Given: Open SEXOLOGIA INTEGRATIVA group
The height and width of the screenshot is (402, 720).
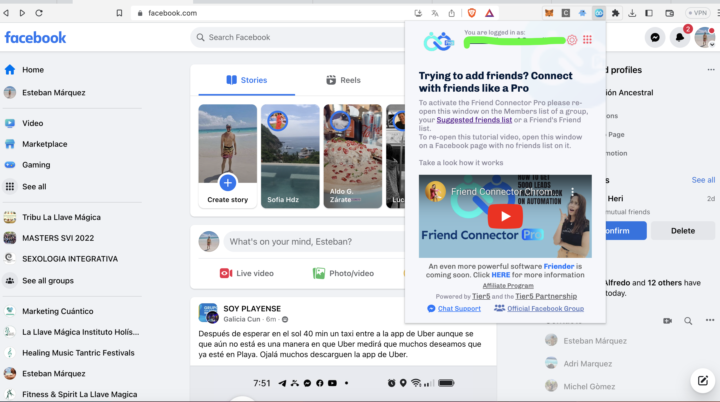Looking at the screenshot, I should [72, 259].
